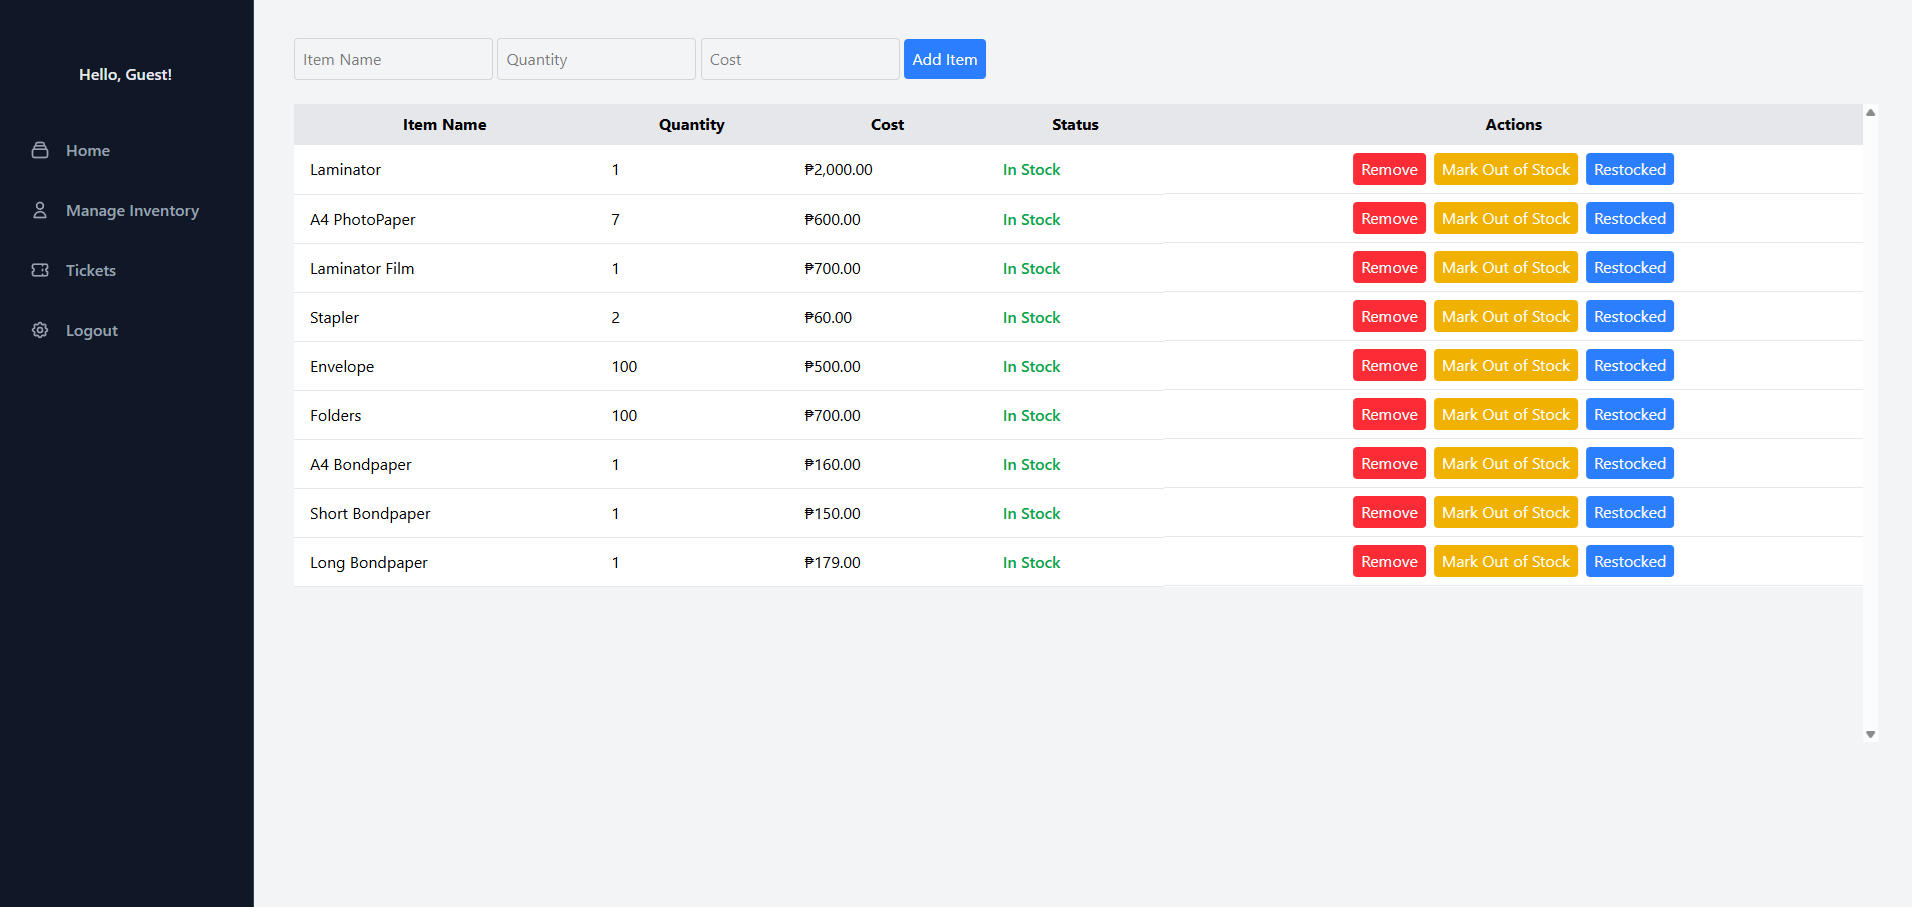Click the Manage Inventory person icon
The height and width of the screenshot is (907, 1912).
(x=40, y=210)
